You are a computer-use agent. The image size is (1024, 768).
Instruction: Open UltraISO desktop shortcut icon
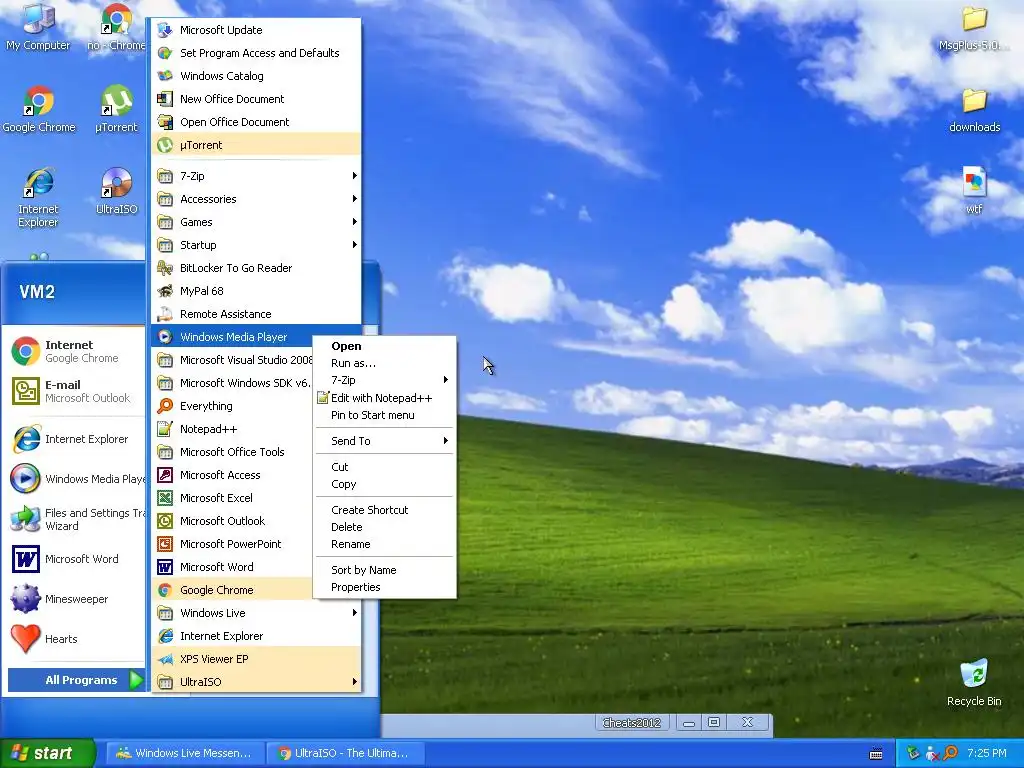coord(116,191)
